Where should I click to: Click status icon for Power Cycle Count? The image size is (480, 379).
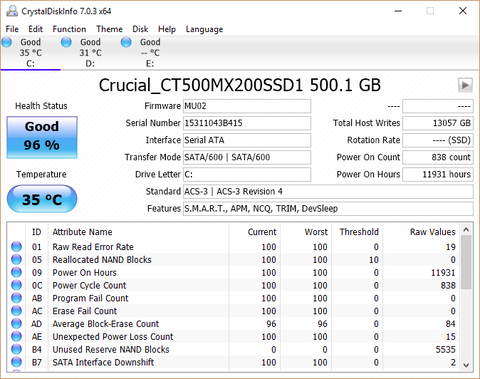(x=16, y=285)
